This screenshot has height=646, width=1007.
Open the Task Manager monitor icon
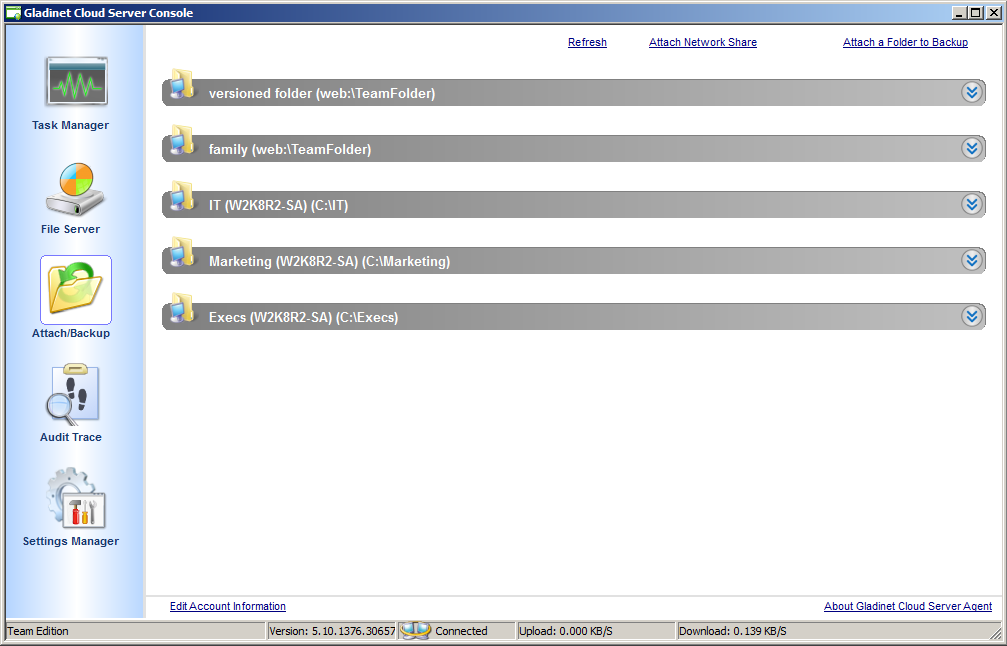pyautogui.click(x=76, y=81)
